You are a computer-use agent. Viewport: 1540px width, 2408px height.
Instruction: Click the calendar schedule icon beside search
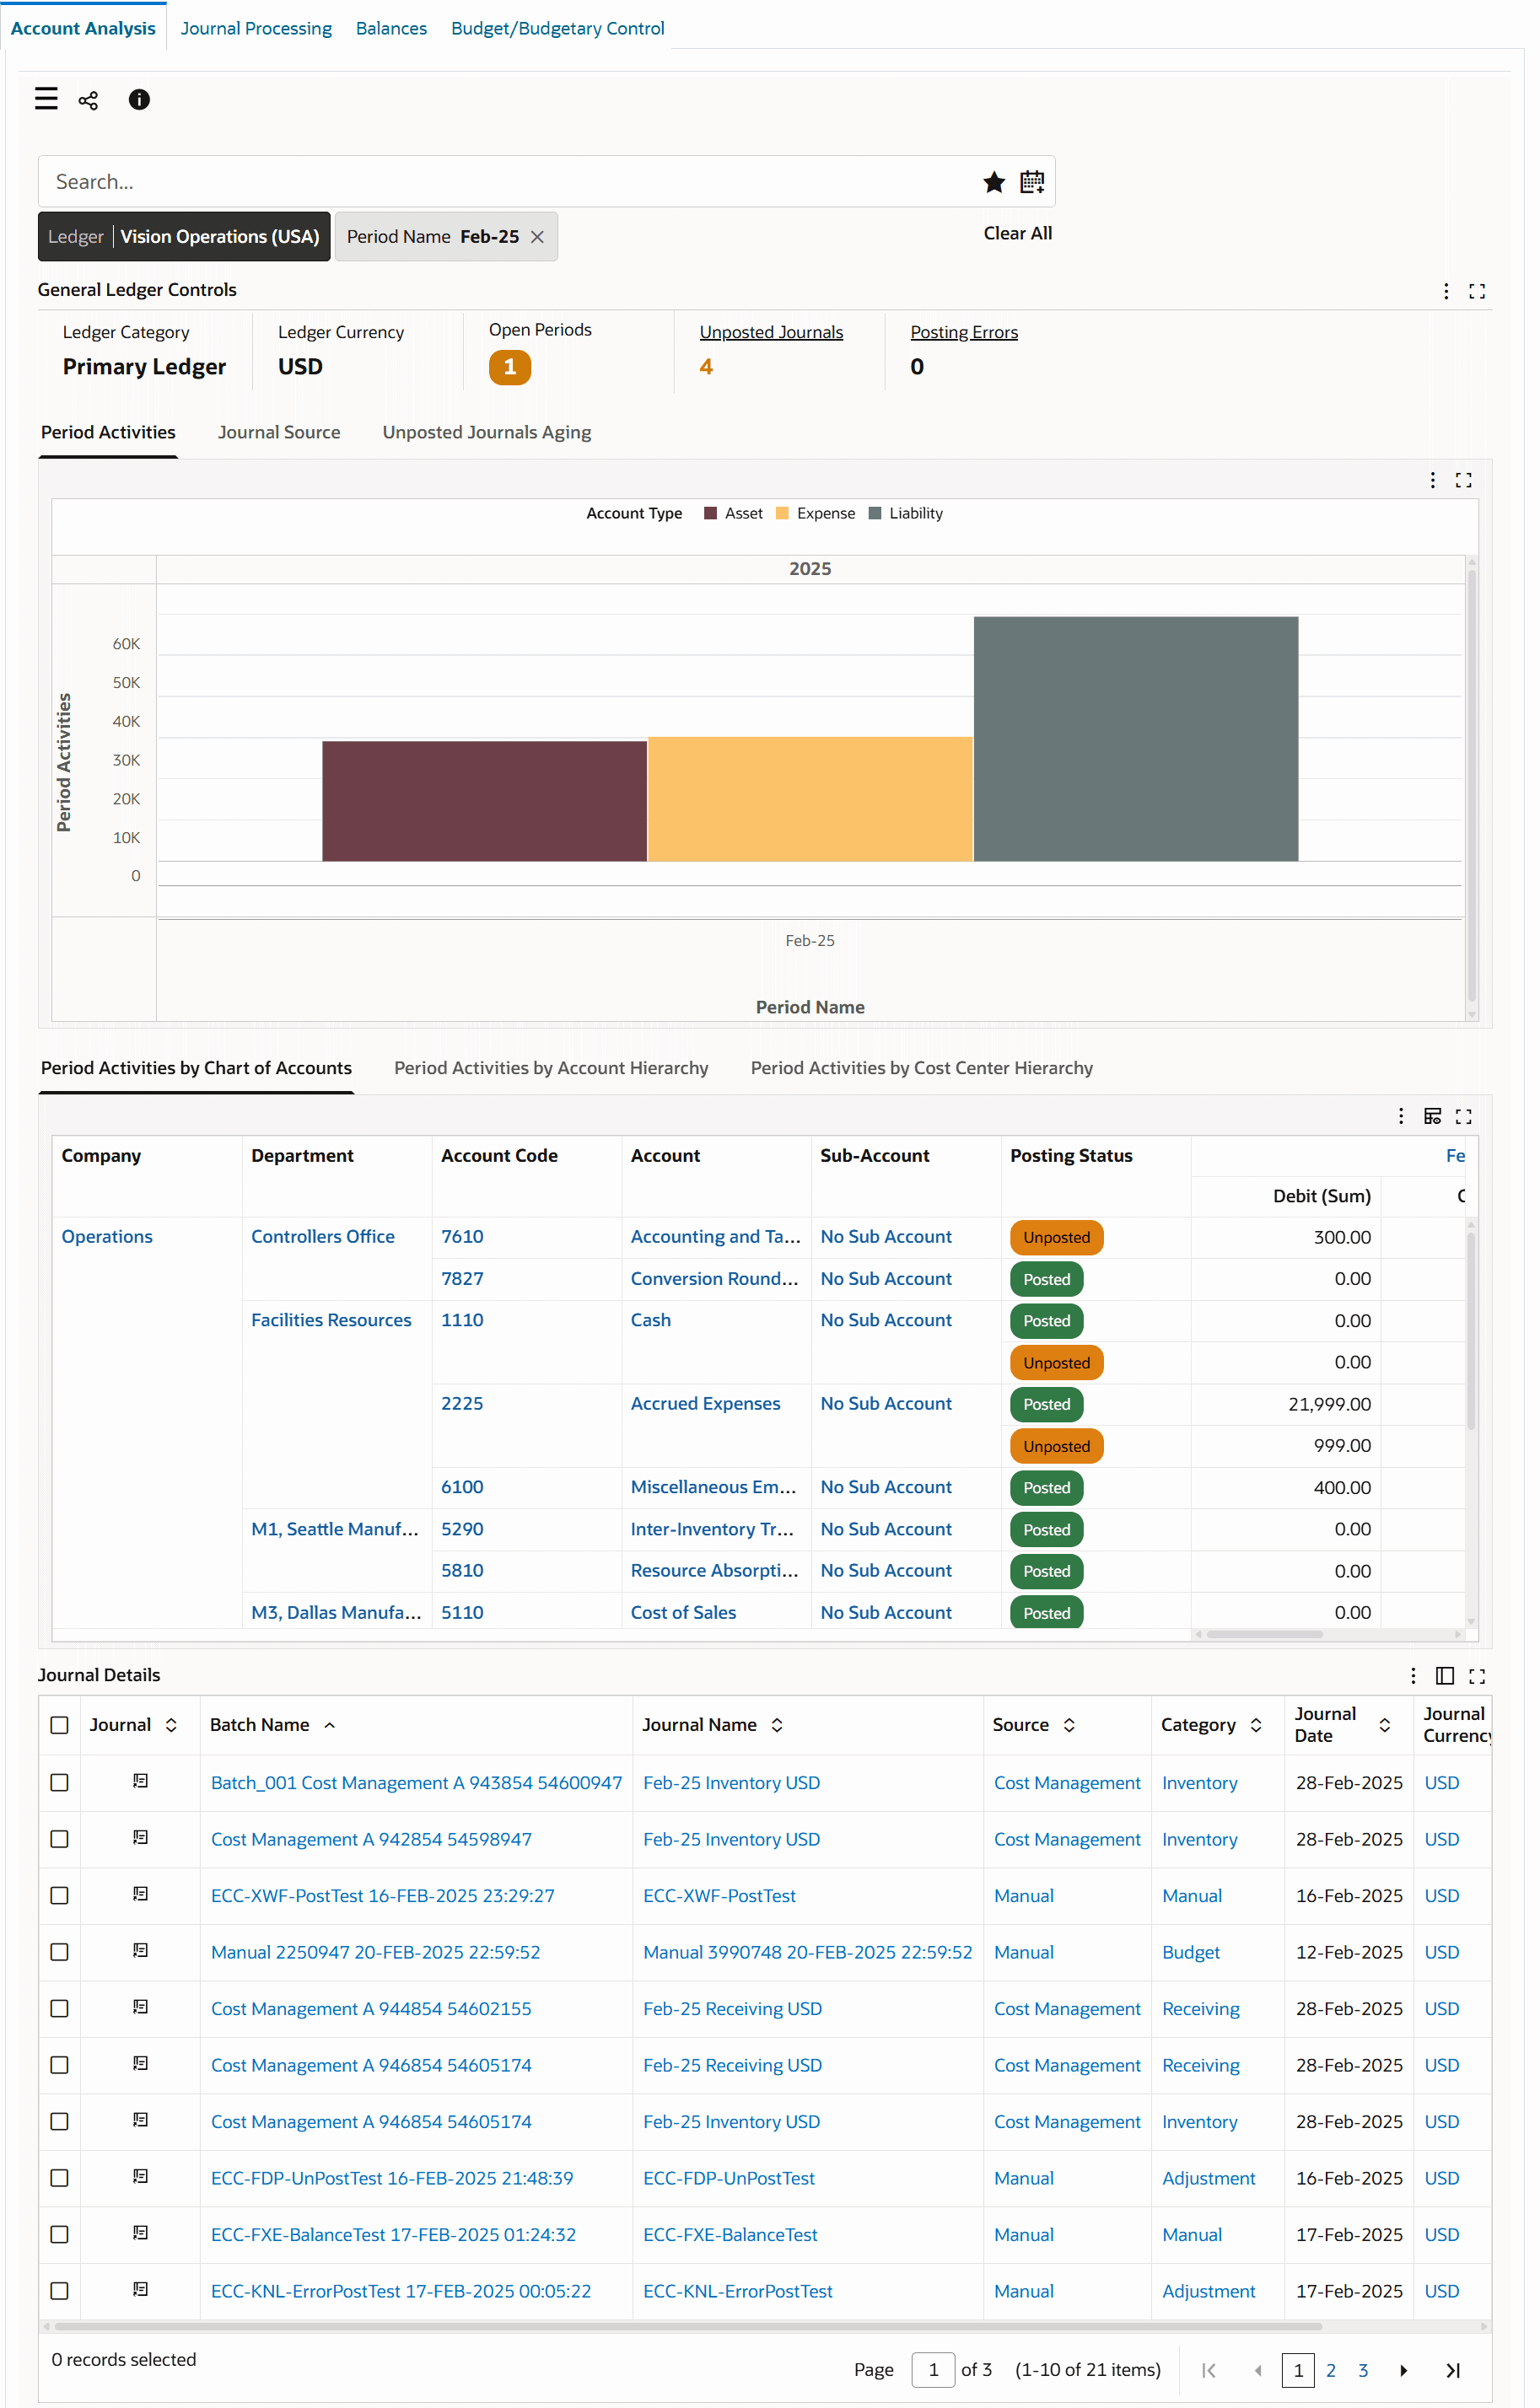click(x=1032, y=181)
